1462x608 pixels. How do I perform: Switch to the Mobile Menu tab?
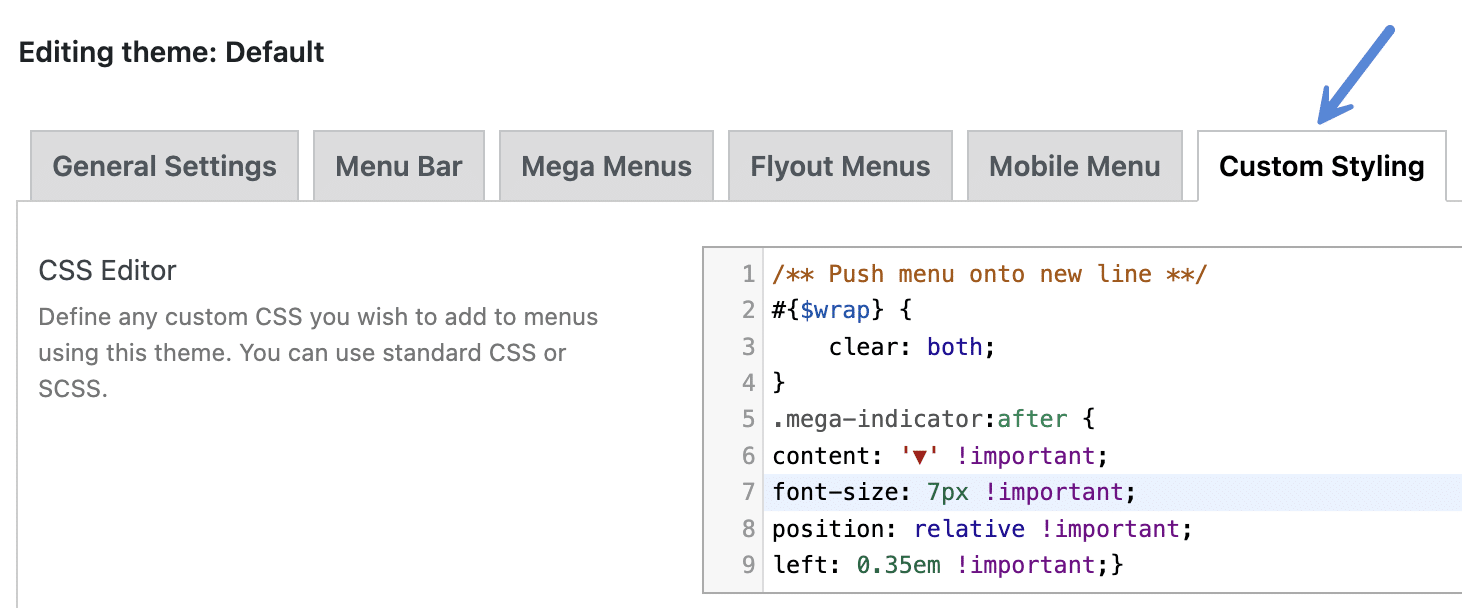[1074, 166]
